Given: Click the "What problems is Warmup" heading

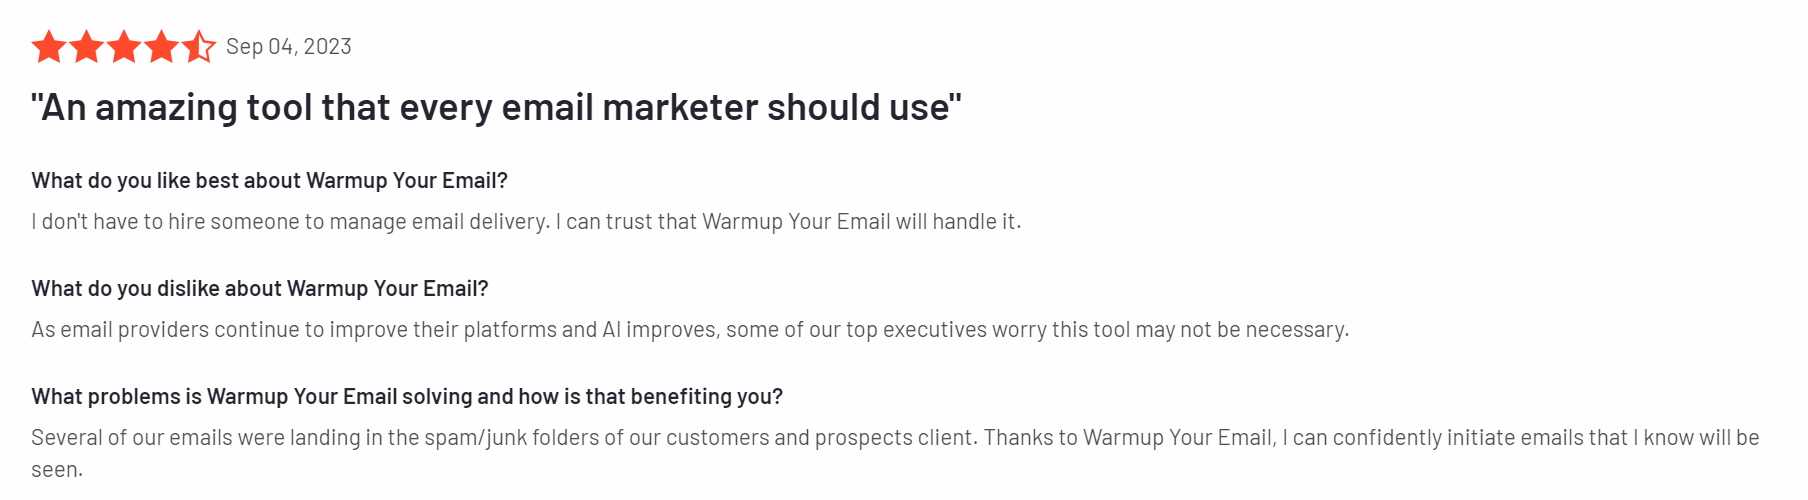Looking at the screenshot, I should pos(406,397).
